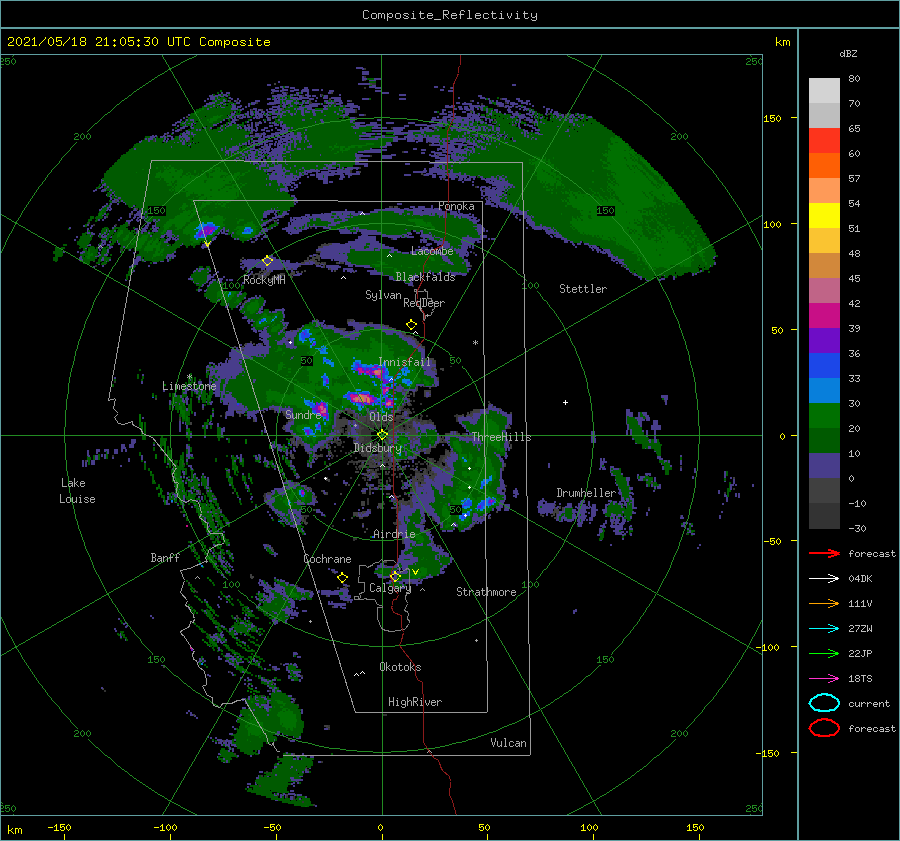Click the dBZ legend heading
Image resolution: width=900 pixels, height=841 pixels.
pyautogui.click(x=848, y=53)
